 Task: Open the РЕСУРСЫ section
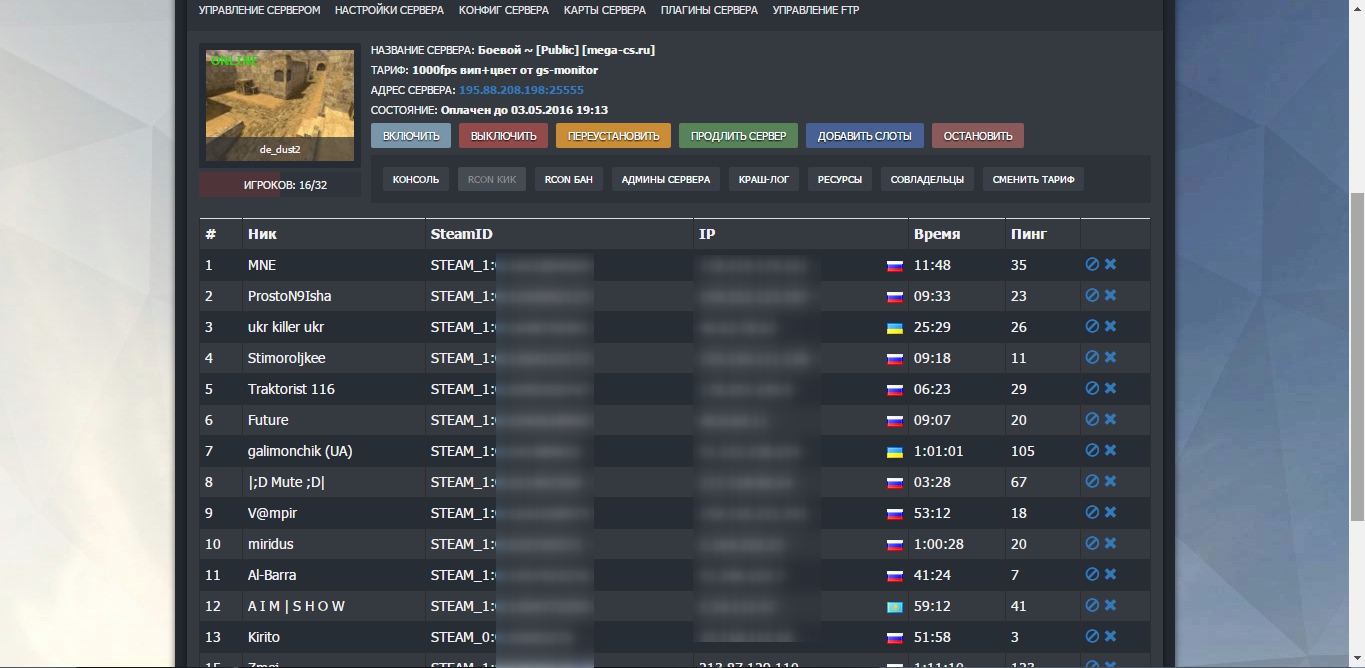click(840, 180)
